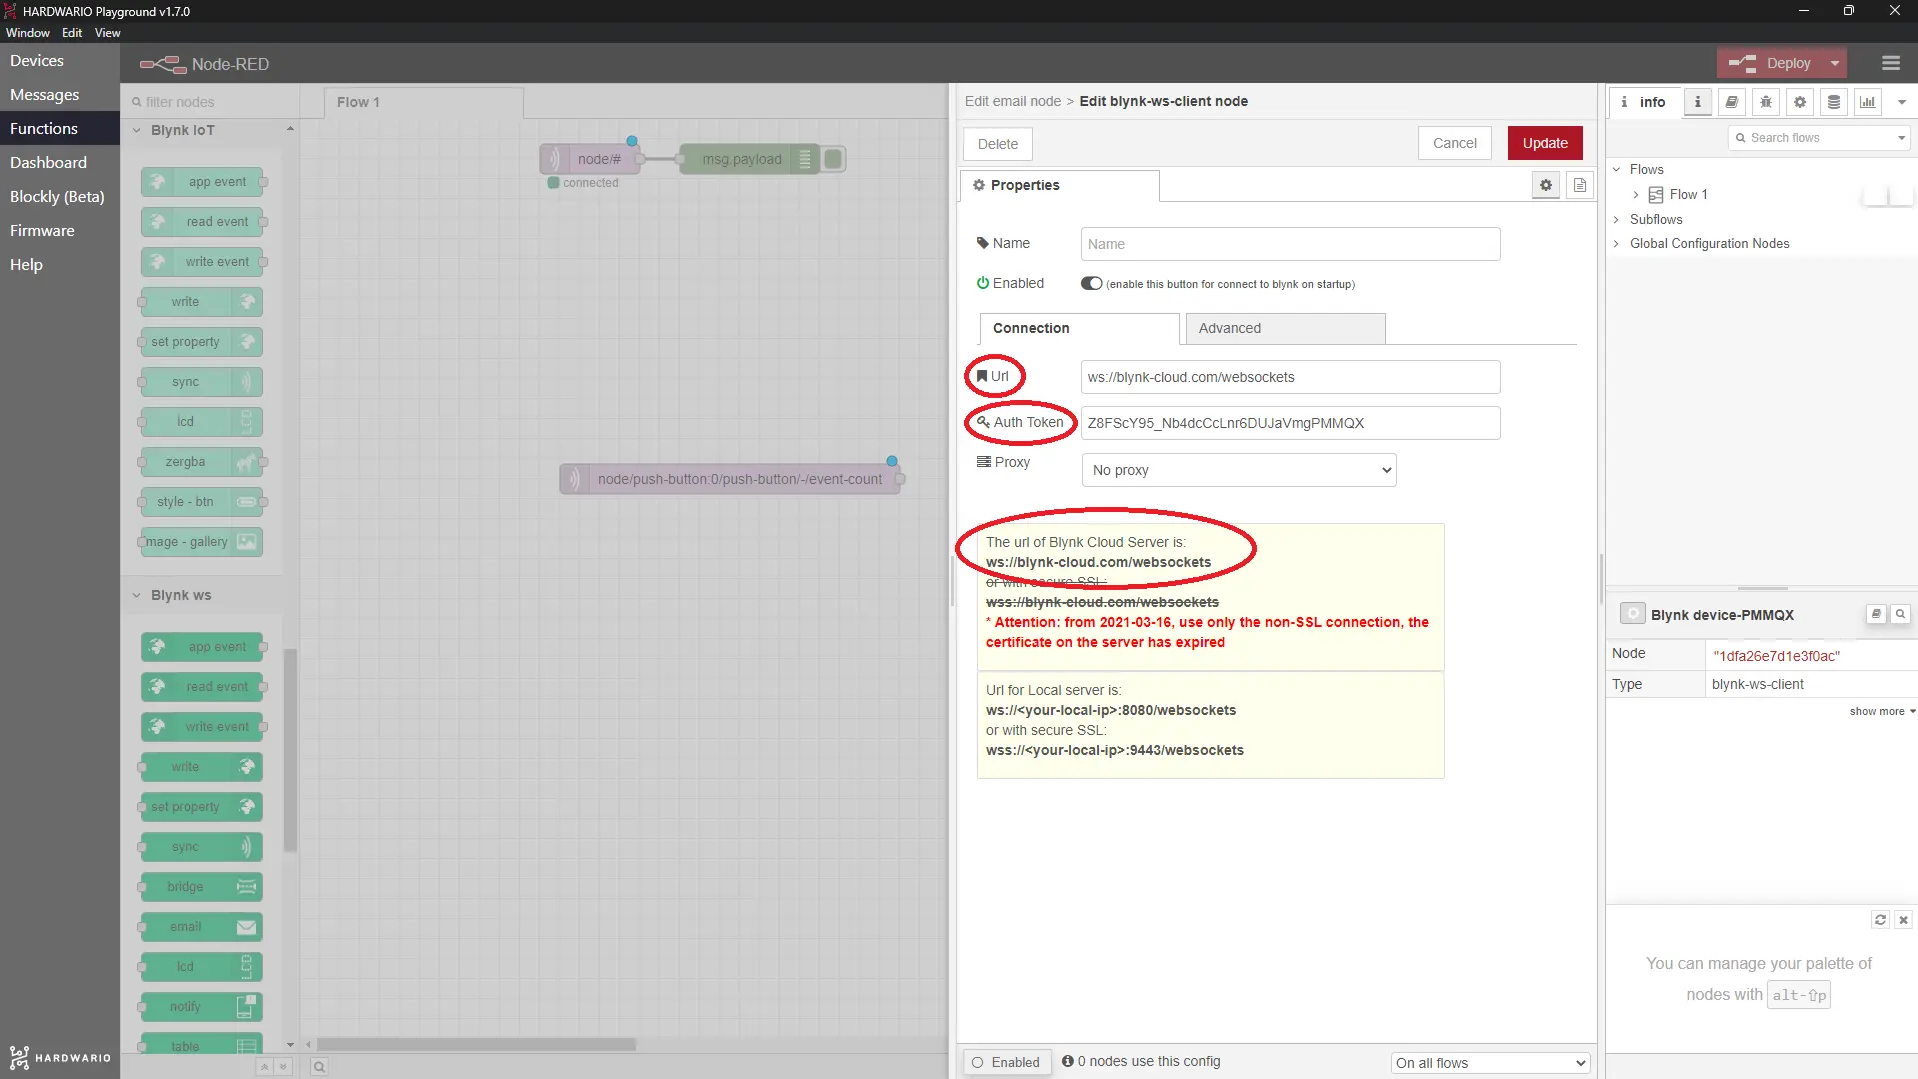Click the Url input field
Screen dimensions: 1918x1079
click(x=1290, y=377)
